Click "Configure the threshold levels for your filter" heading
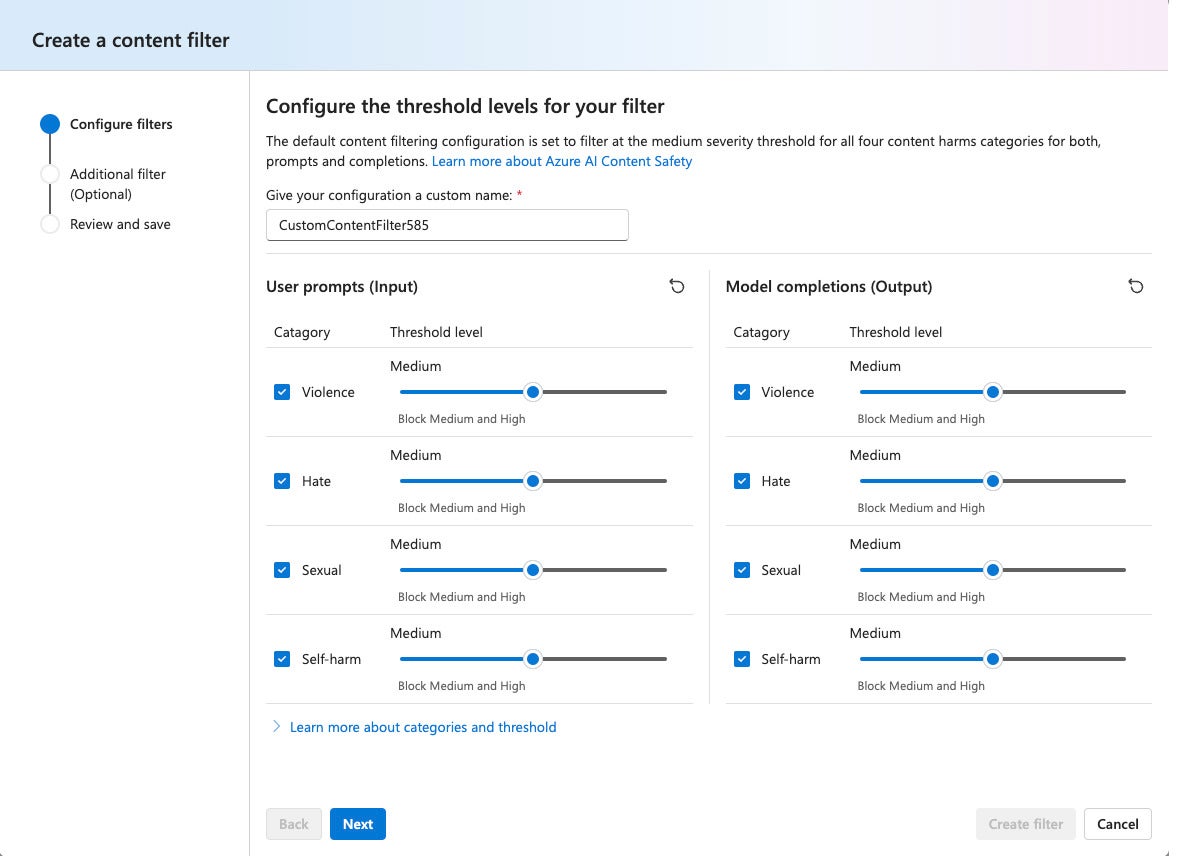This screenshot has width=1200, height=856. coord(465,106)
